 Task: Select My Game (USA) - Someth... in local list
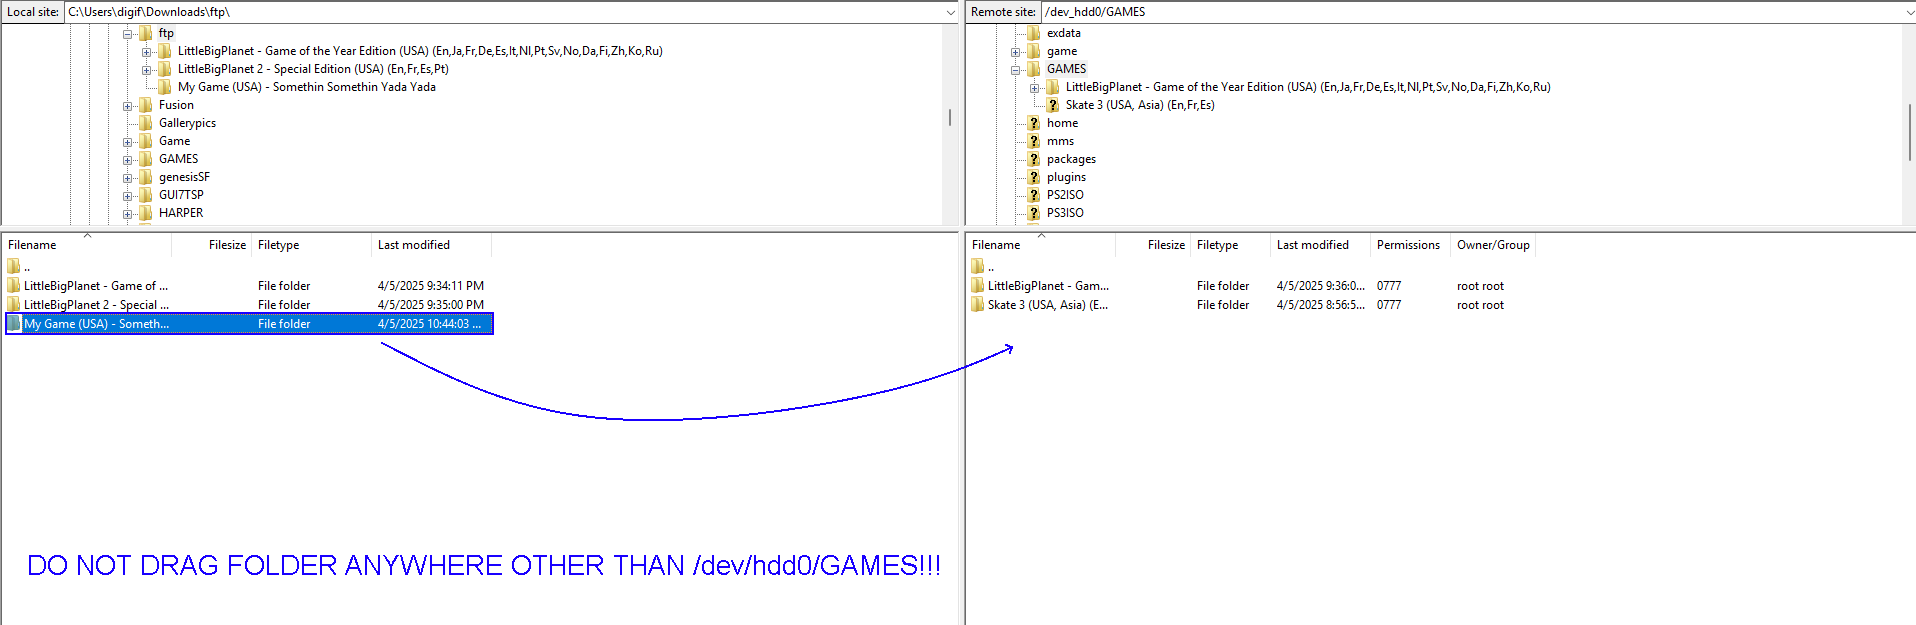click(249, 324)
